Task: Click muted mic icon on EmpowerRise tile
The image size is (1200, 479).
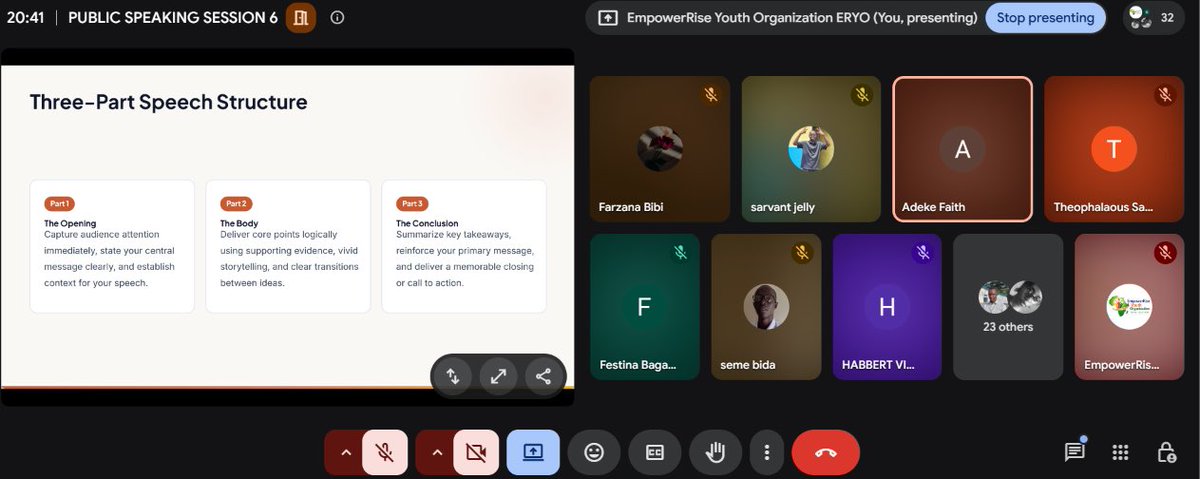Action: pyautogui.click(x=1165, y=253)
